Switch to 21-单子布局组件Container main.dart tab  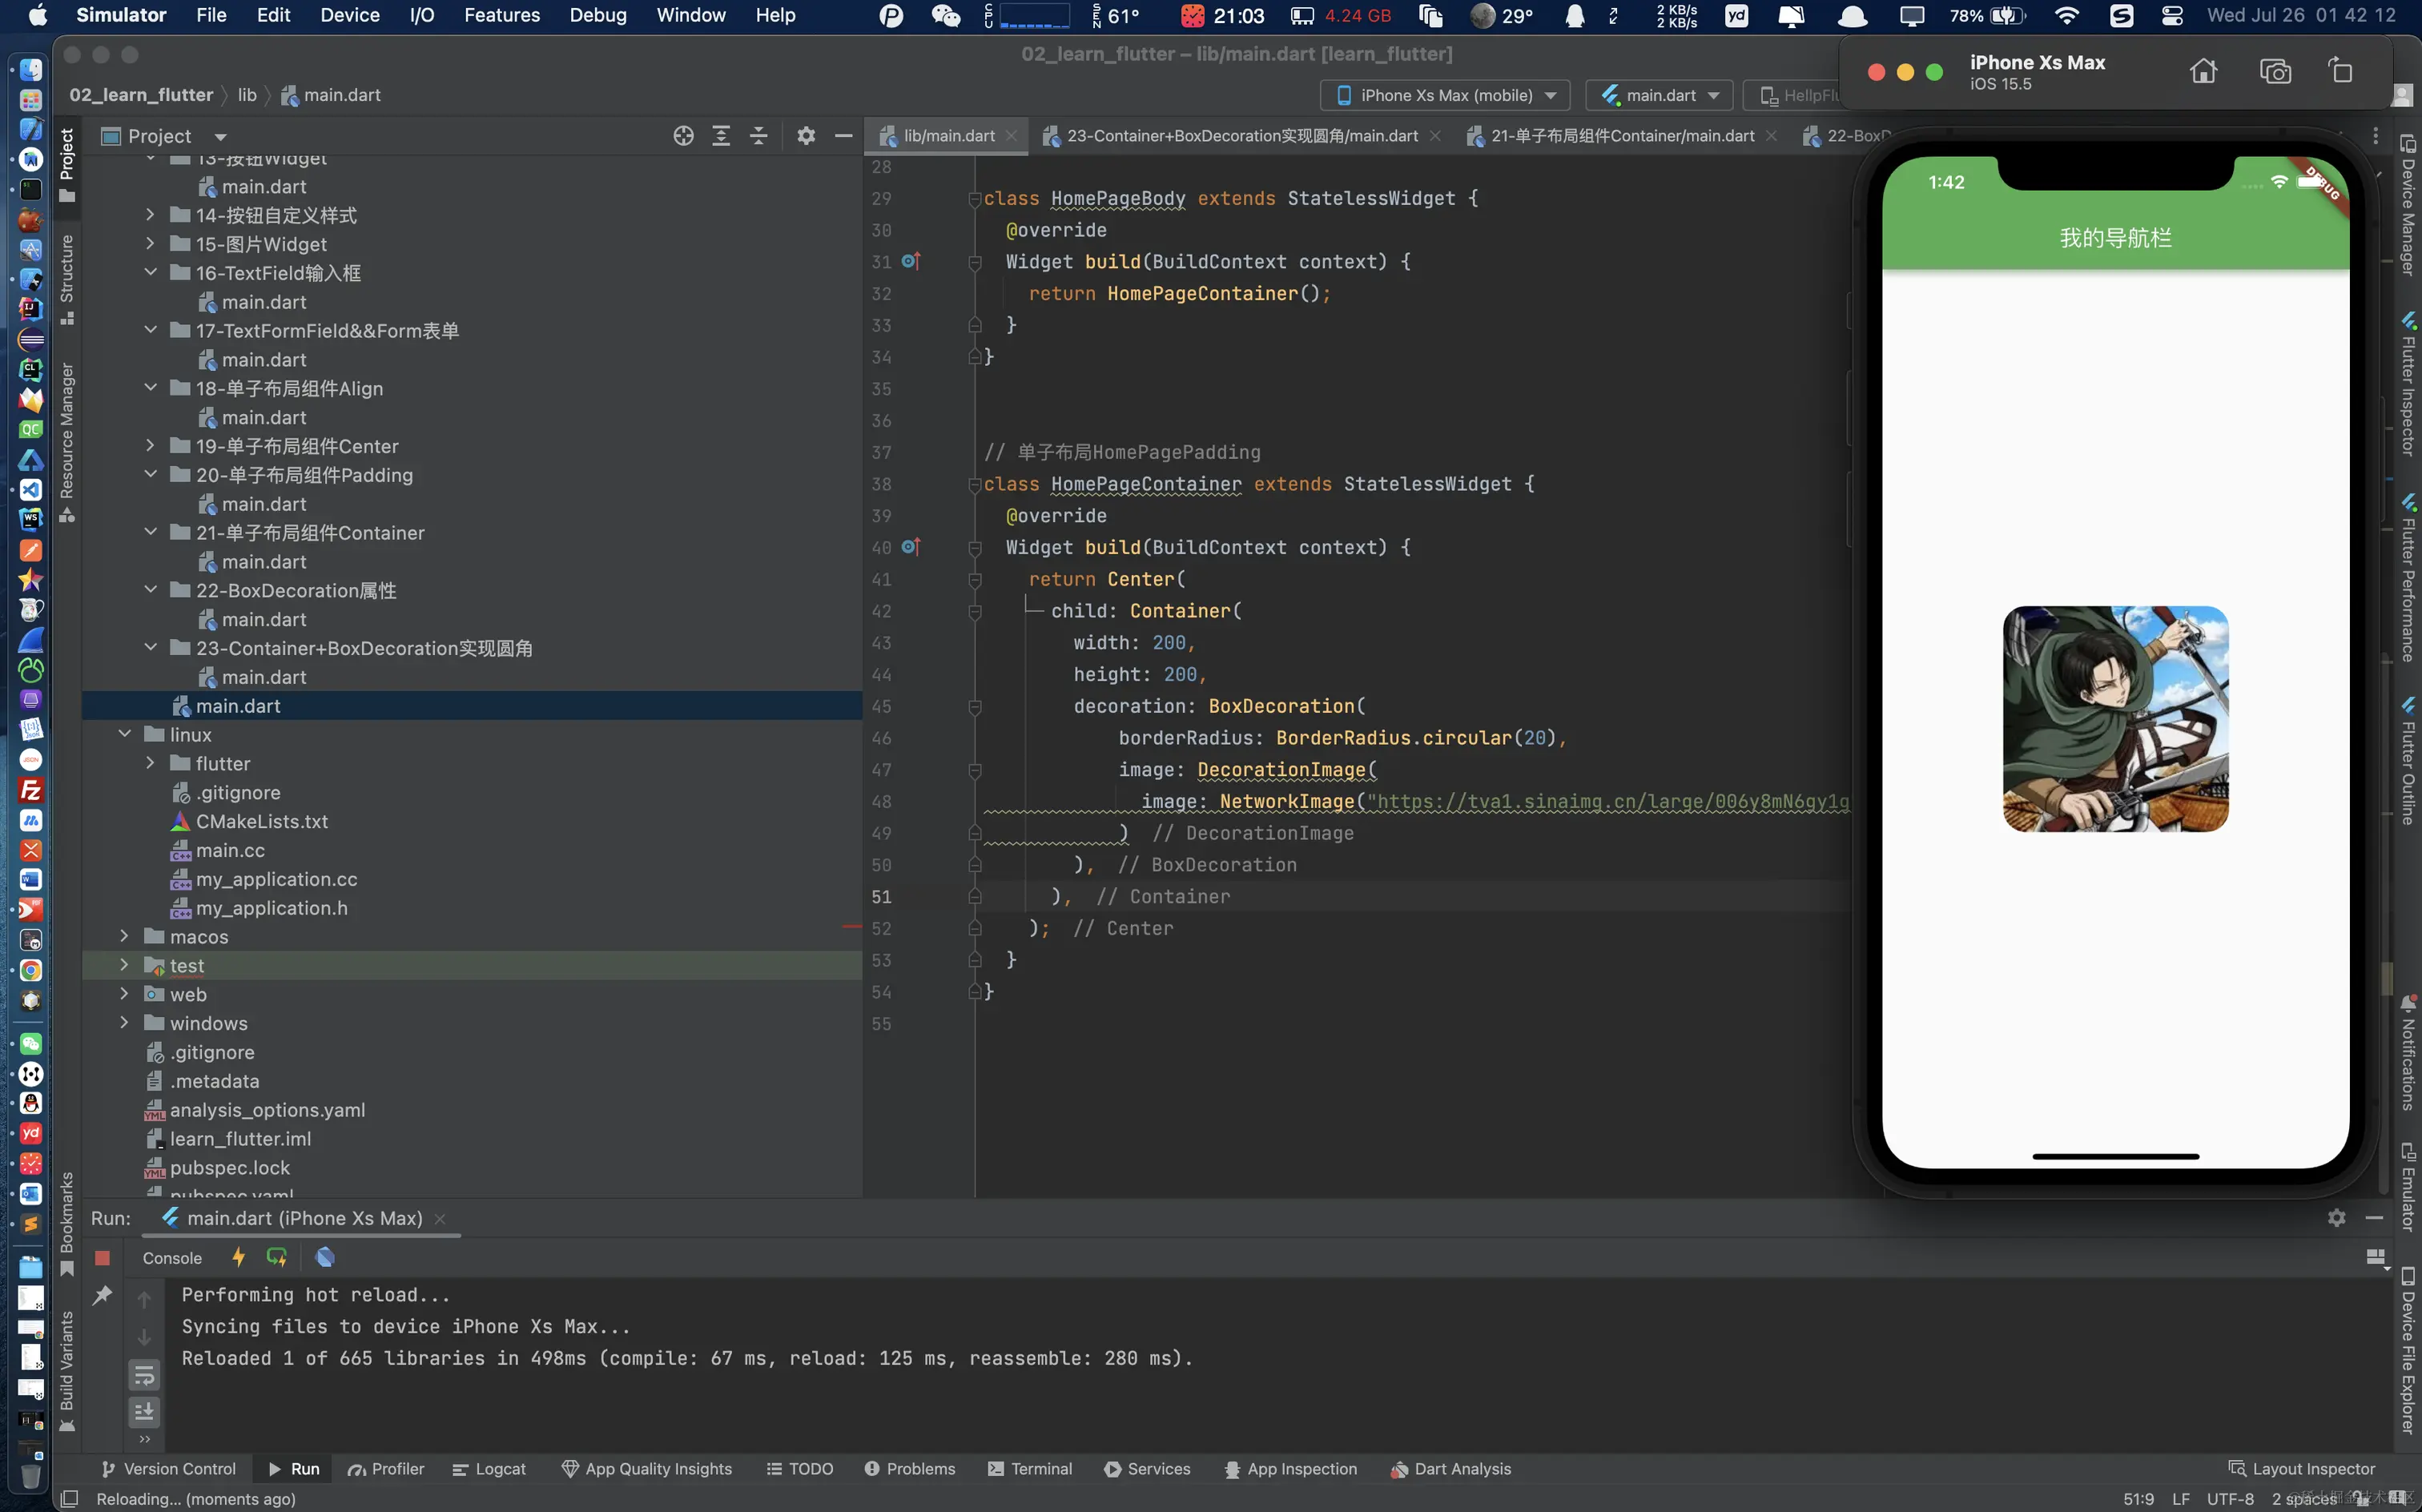(1621, 136)
